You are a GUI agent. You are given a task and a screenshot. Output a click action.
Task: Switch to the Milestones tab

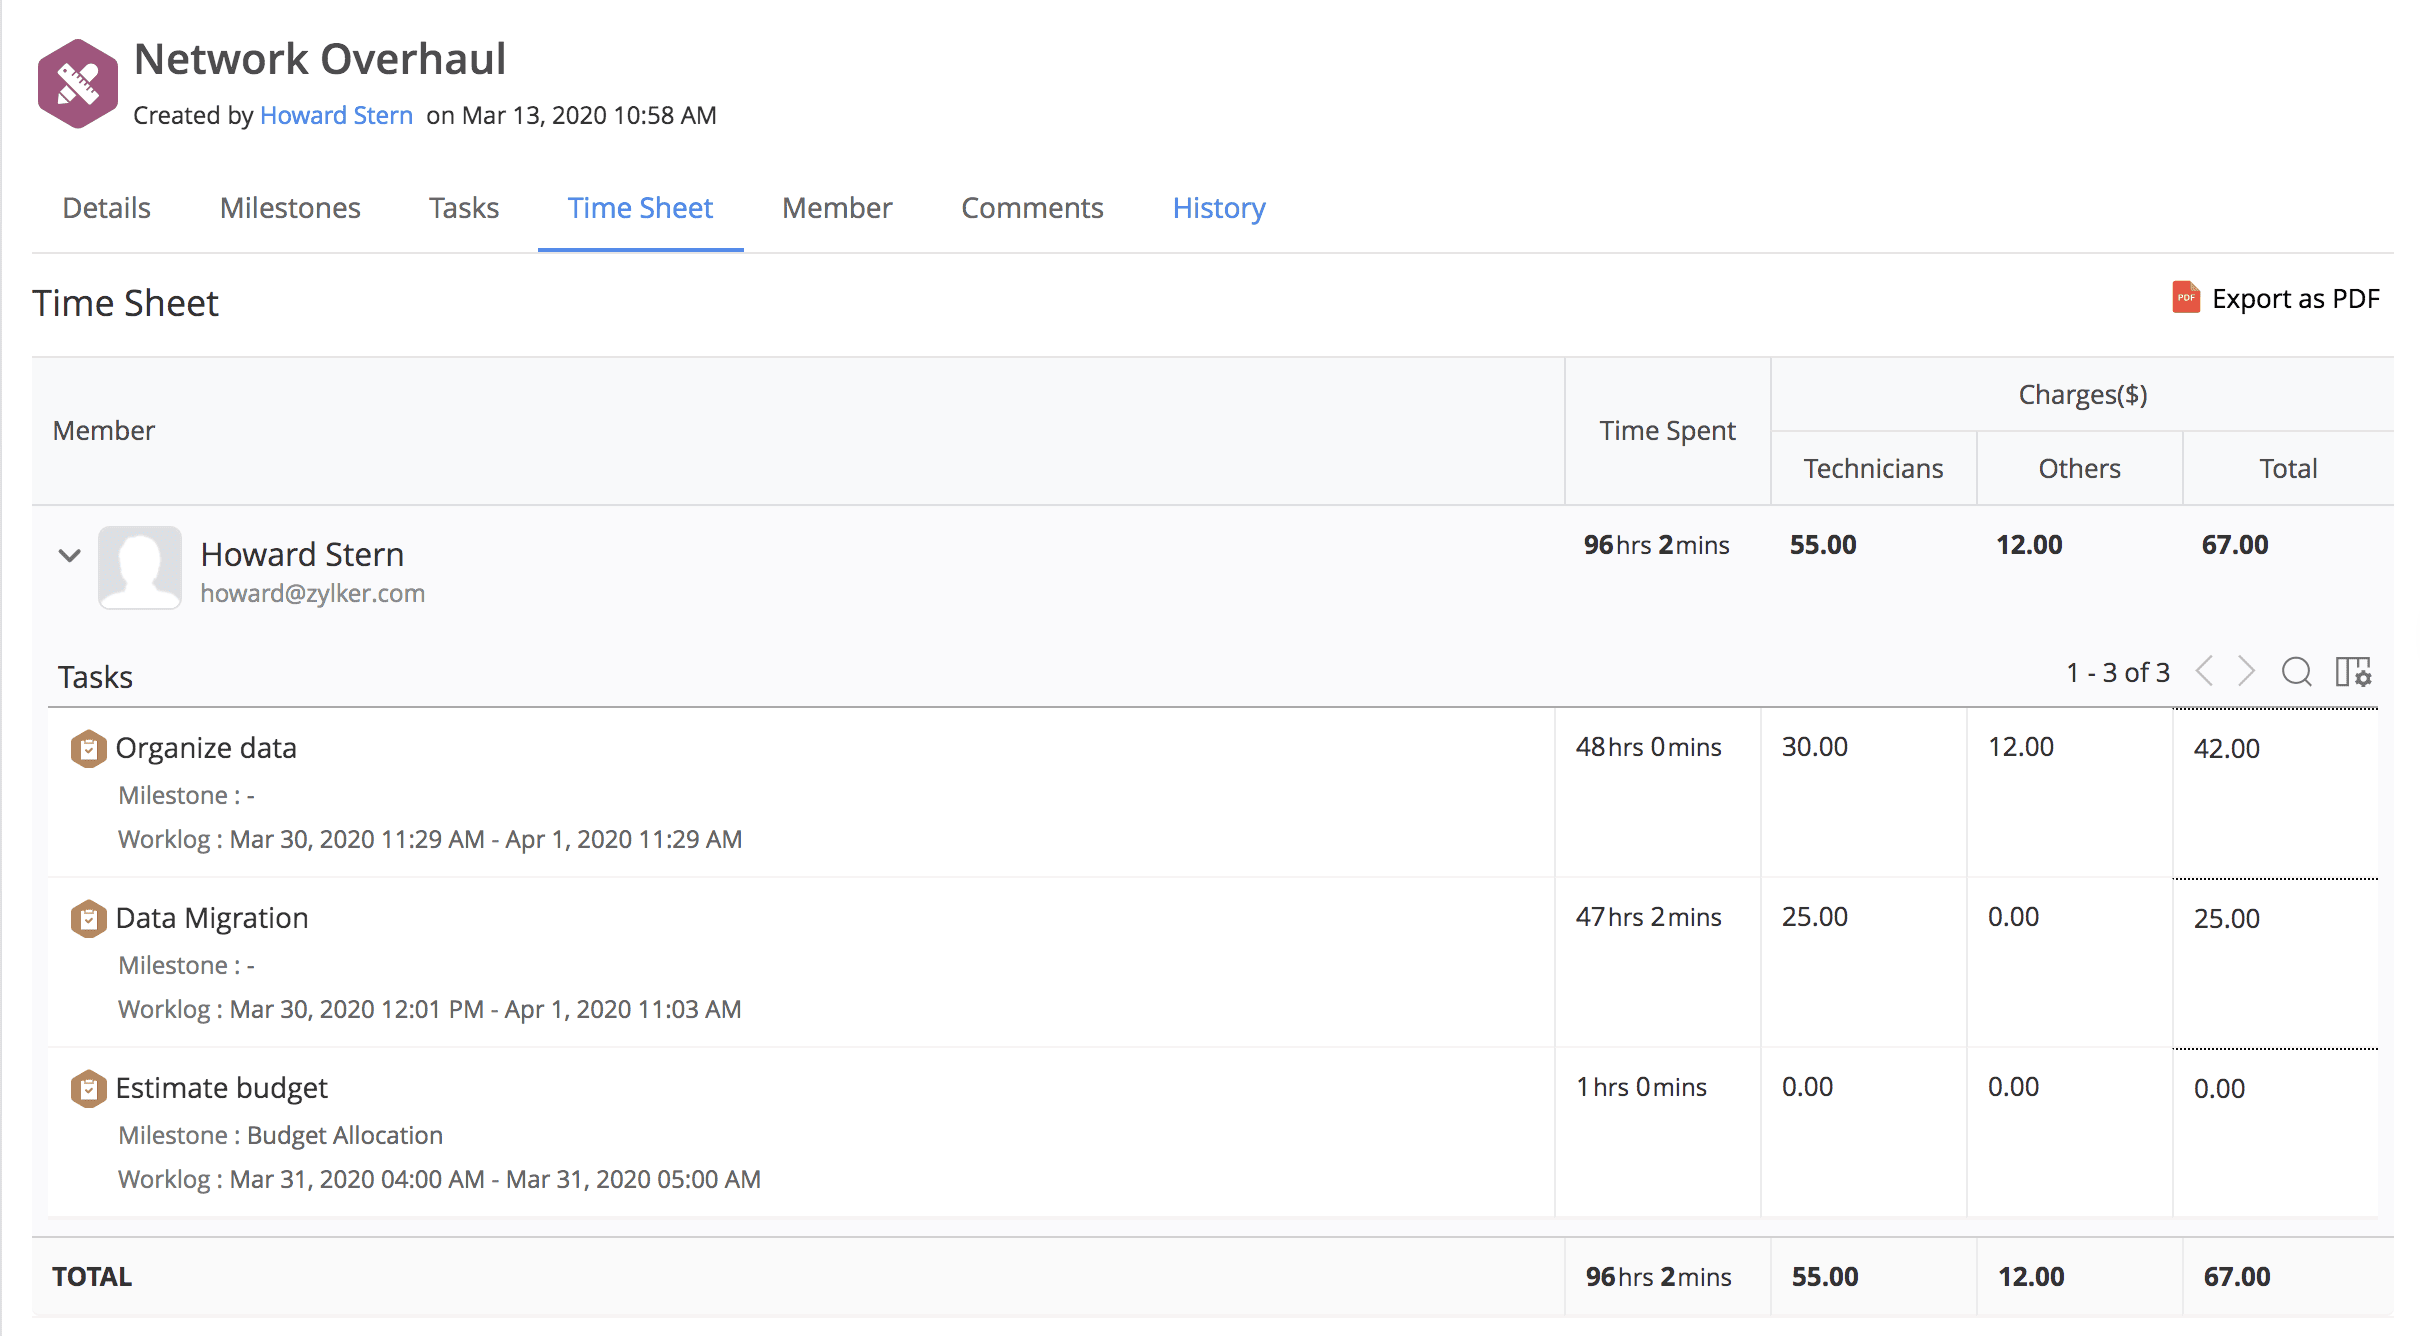click(x=290, y=208)
